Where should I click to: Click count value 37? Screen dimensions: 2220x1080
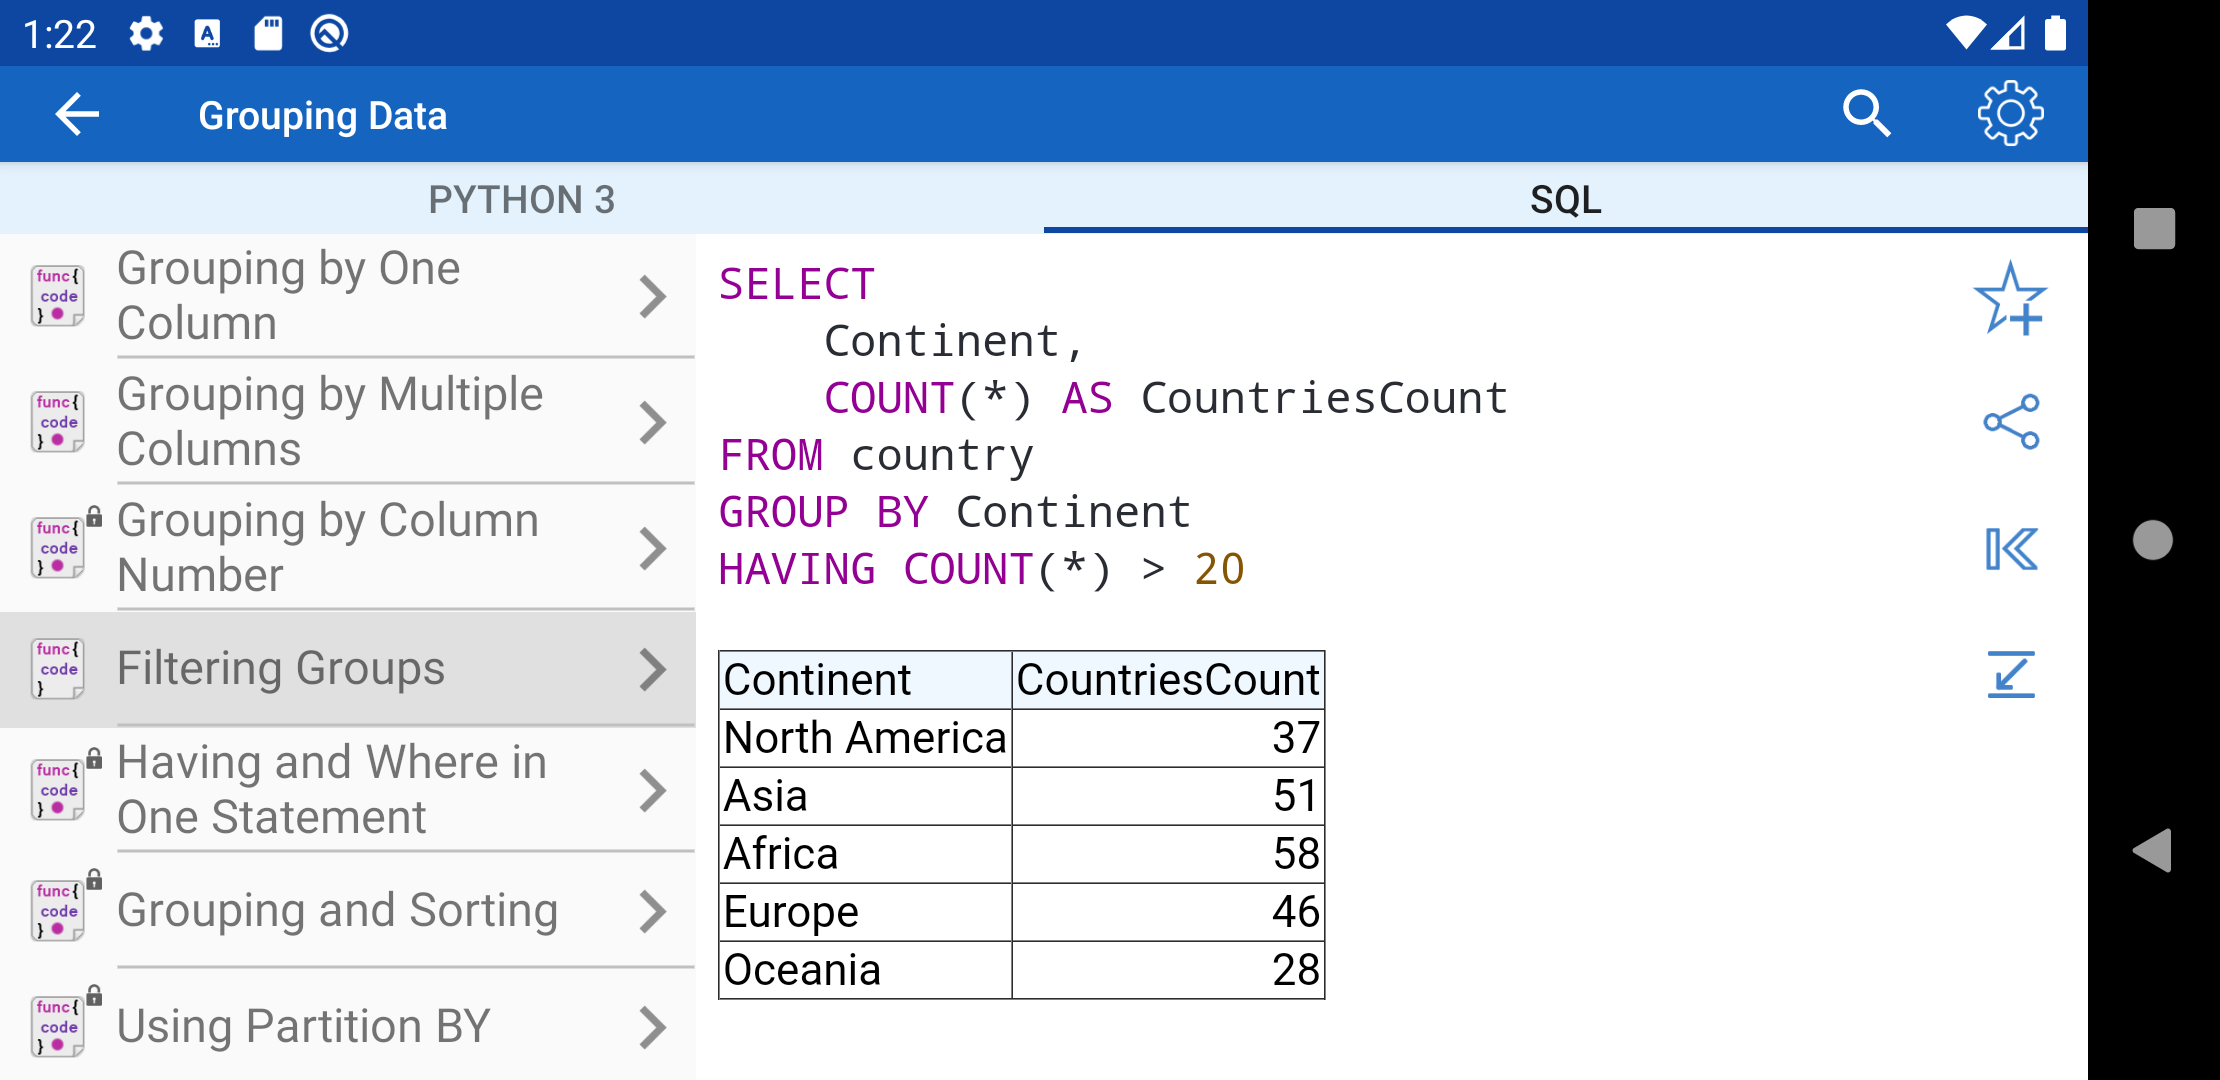click(x=1168, y=738)
